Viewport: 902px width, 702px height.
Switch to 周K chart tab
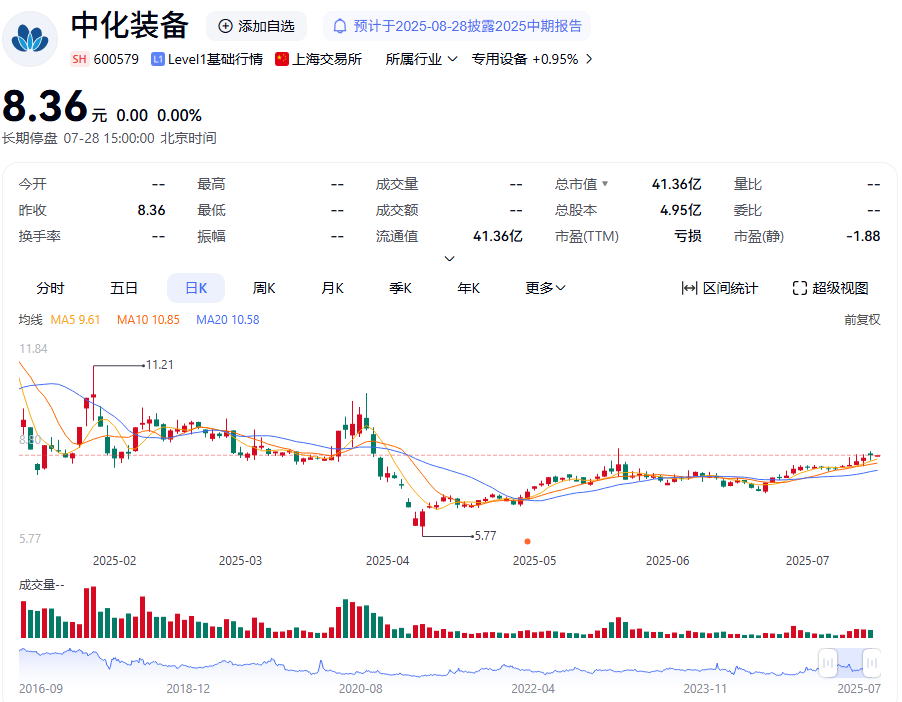264,288
